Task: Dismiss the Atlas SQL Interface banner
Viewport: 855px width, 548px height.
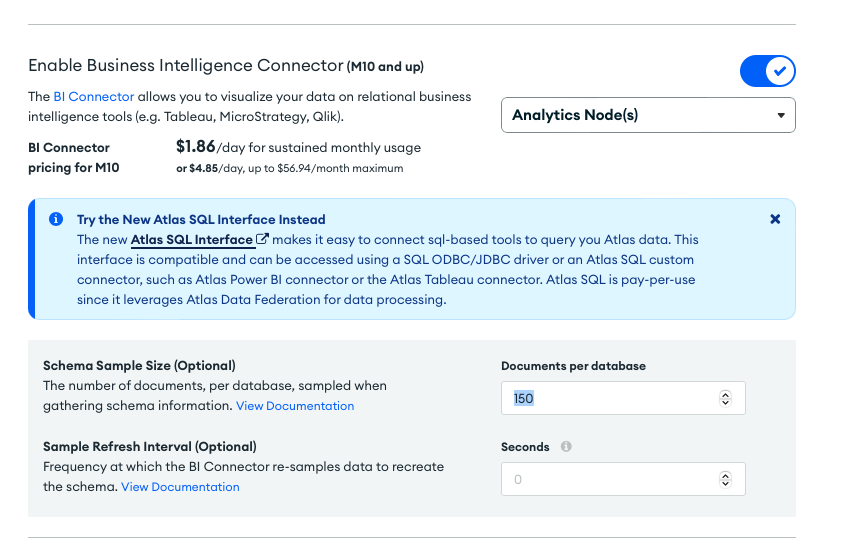Action: click(775, 219)
